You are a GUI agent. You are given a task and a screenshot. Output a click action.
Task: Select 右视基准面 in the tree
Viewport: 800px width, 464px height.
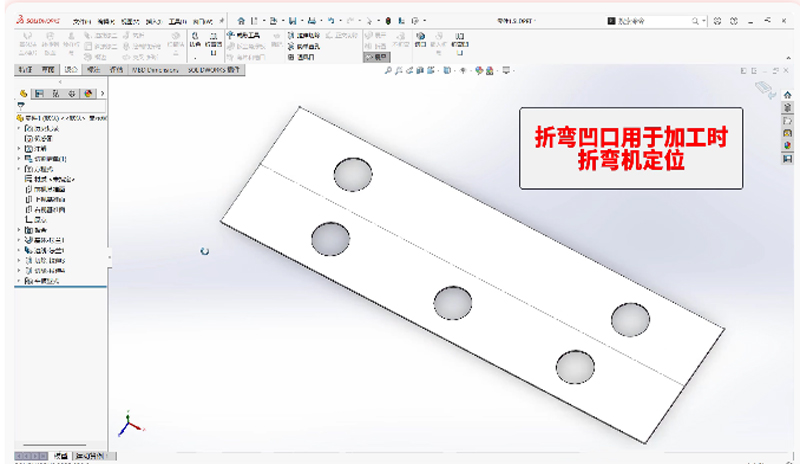click(x=45, y=210)
